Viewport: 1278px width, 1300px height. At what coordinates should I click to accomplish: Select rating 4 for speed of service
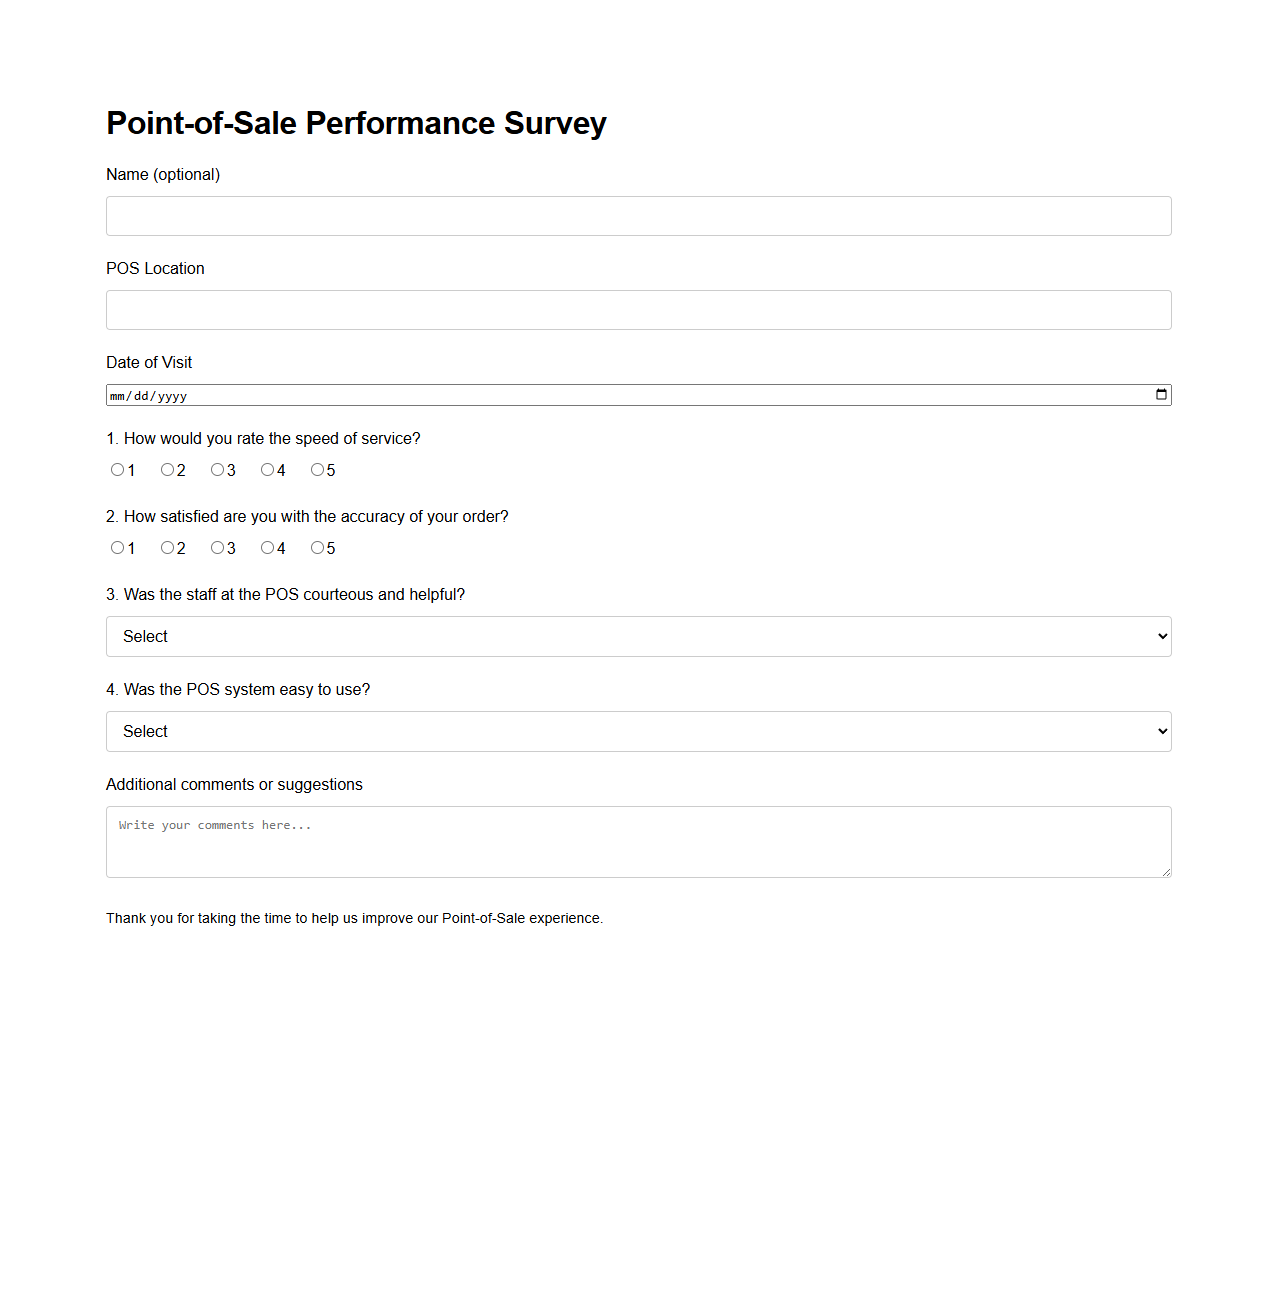(267, 469)
